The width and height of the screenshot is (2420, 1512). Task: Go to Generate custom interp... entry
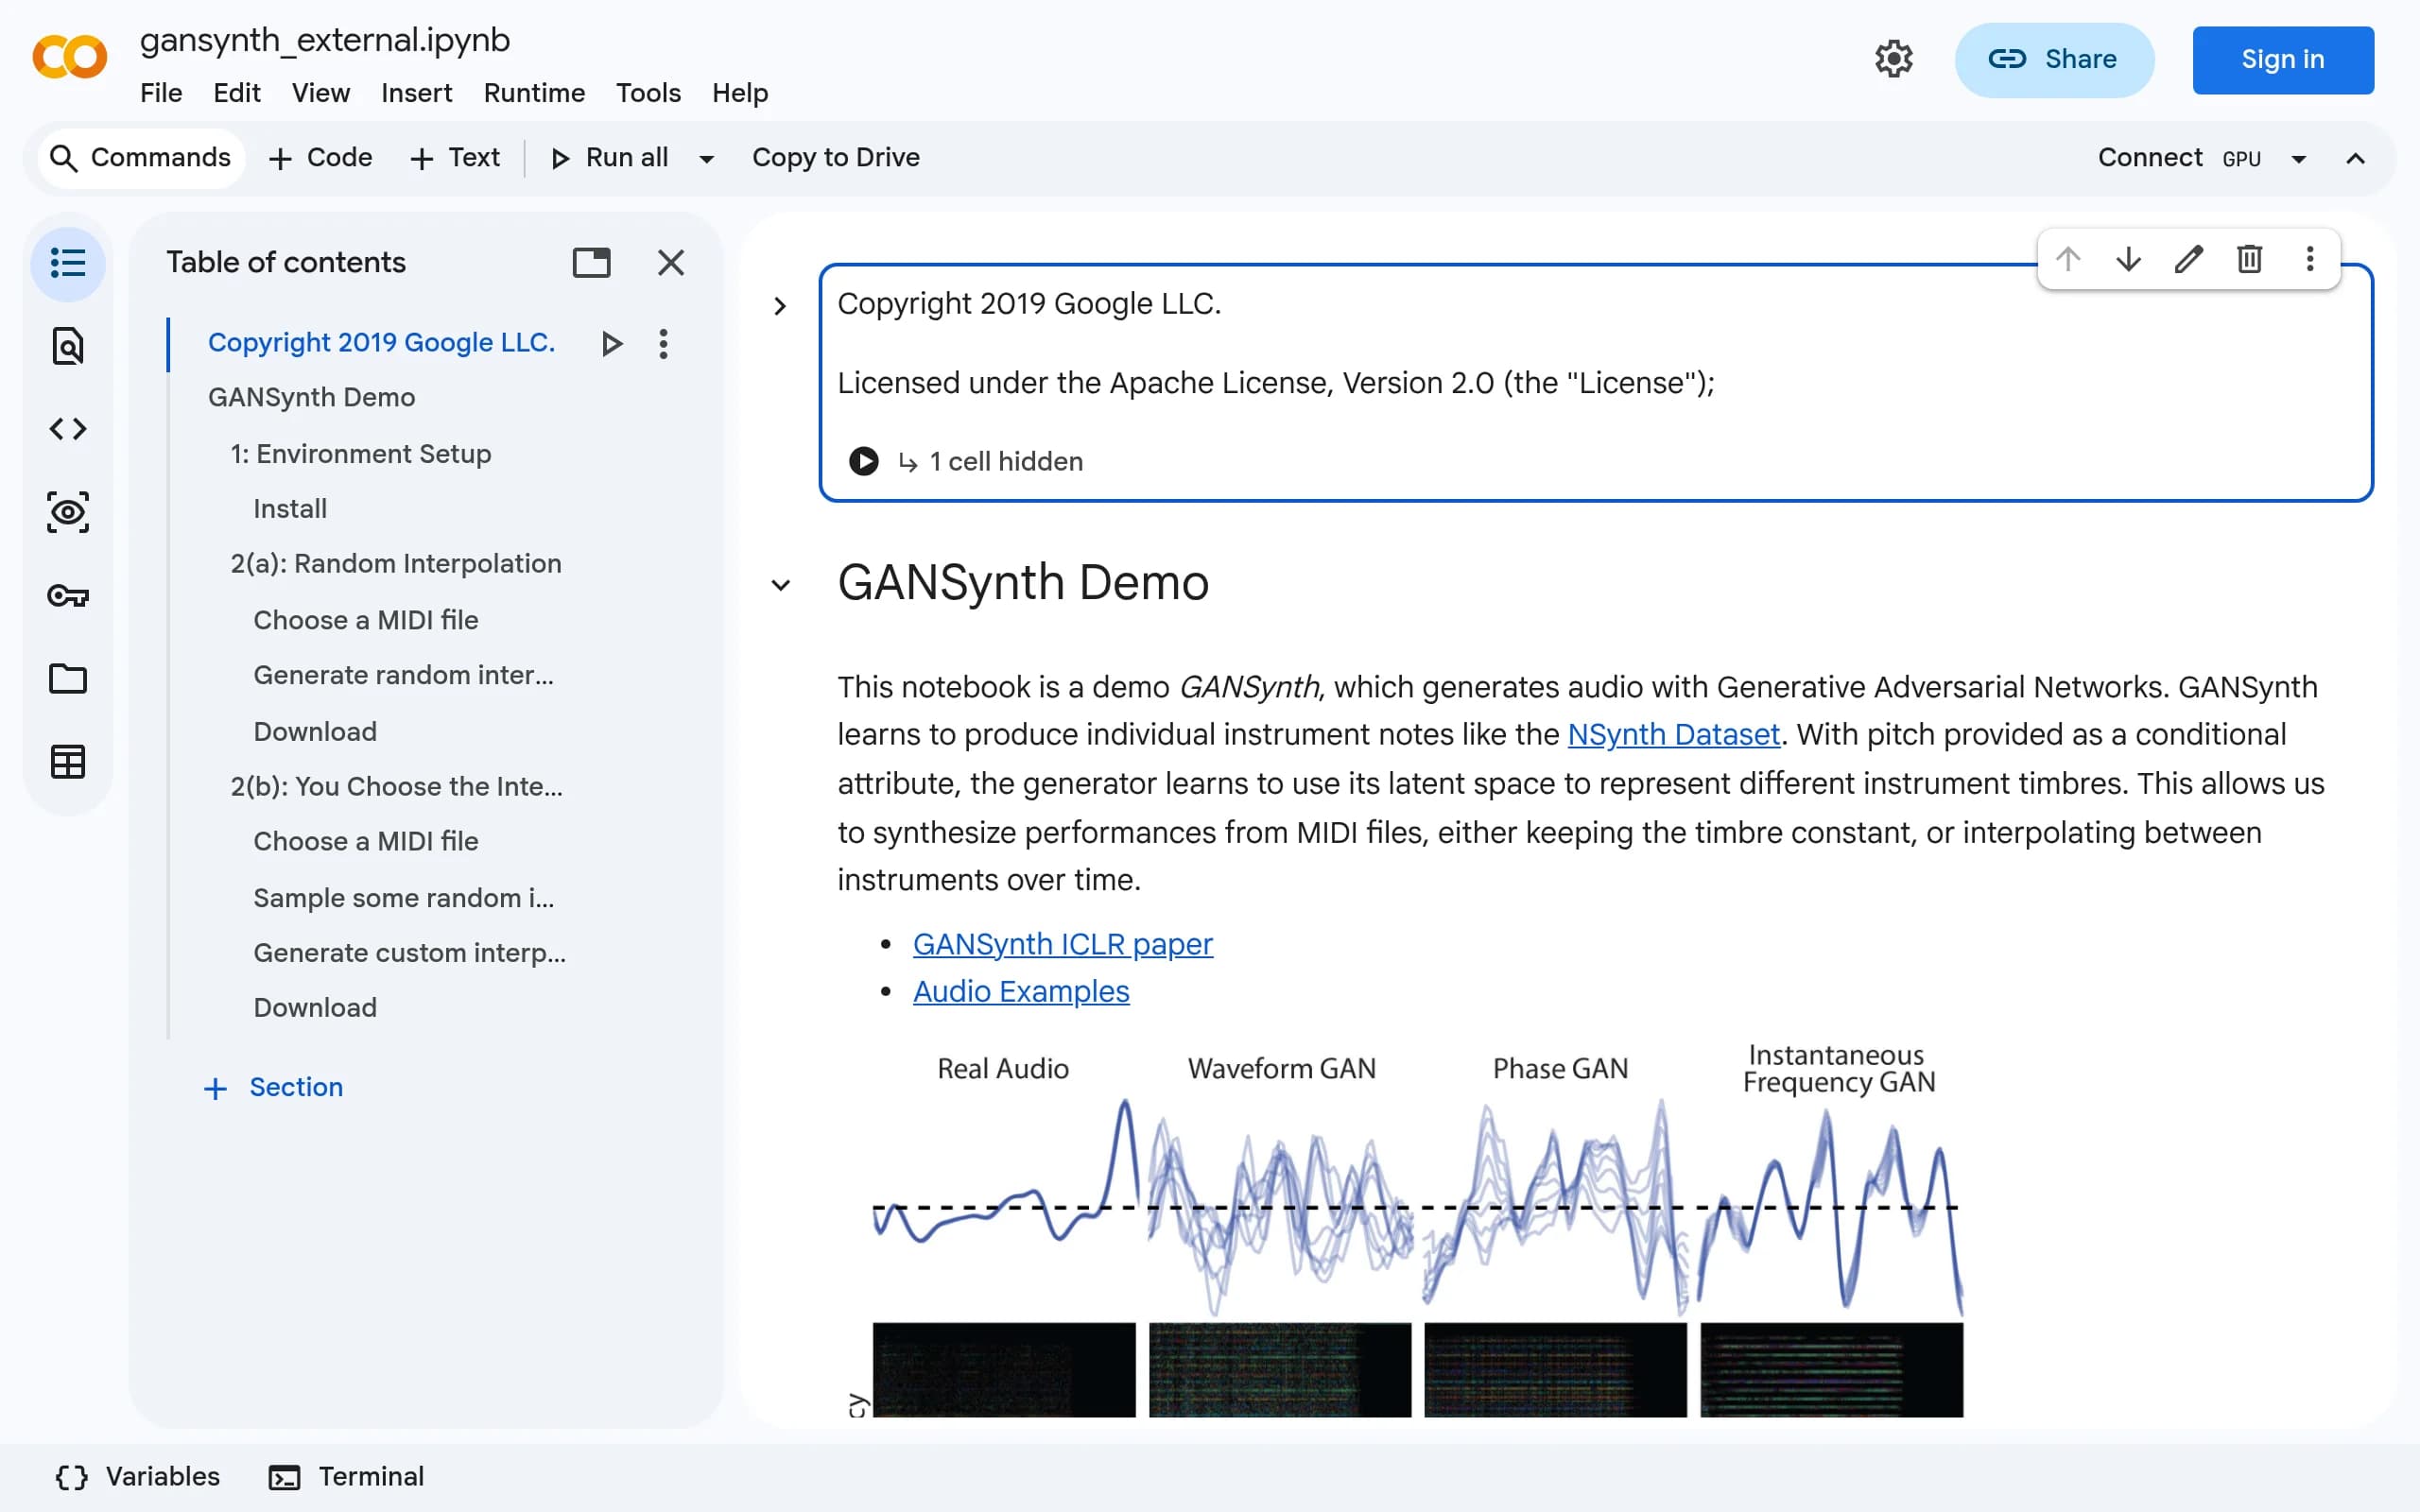(409, 953)
